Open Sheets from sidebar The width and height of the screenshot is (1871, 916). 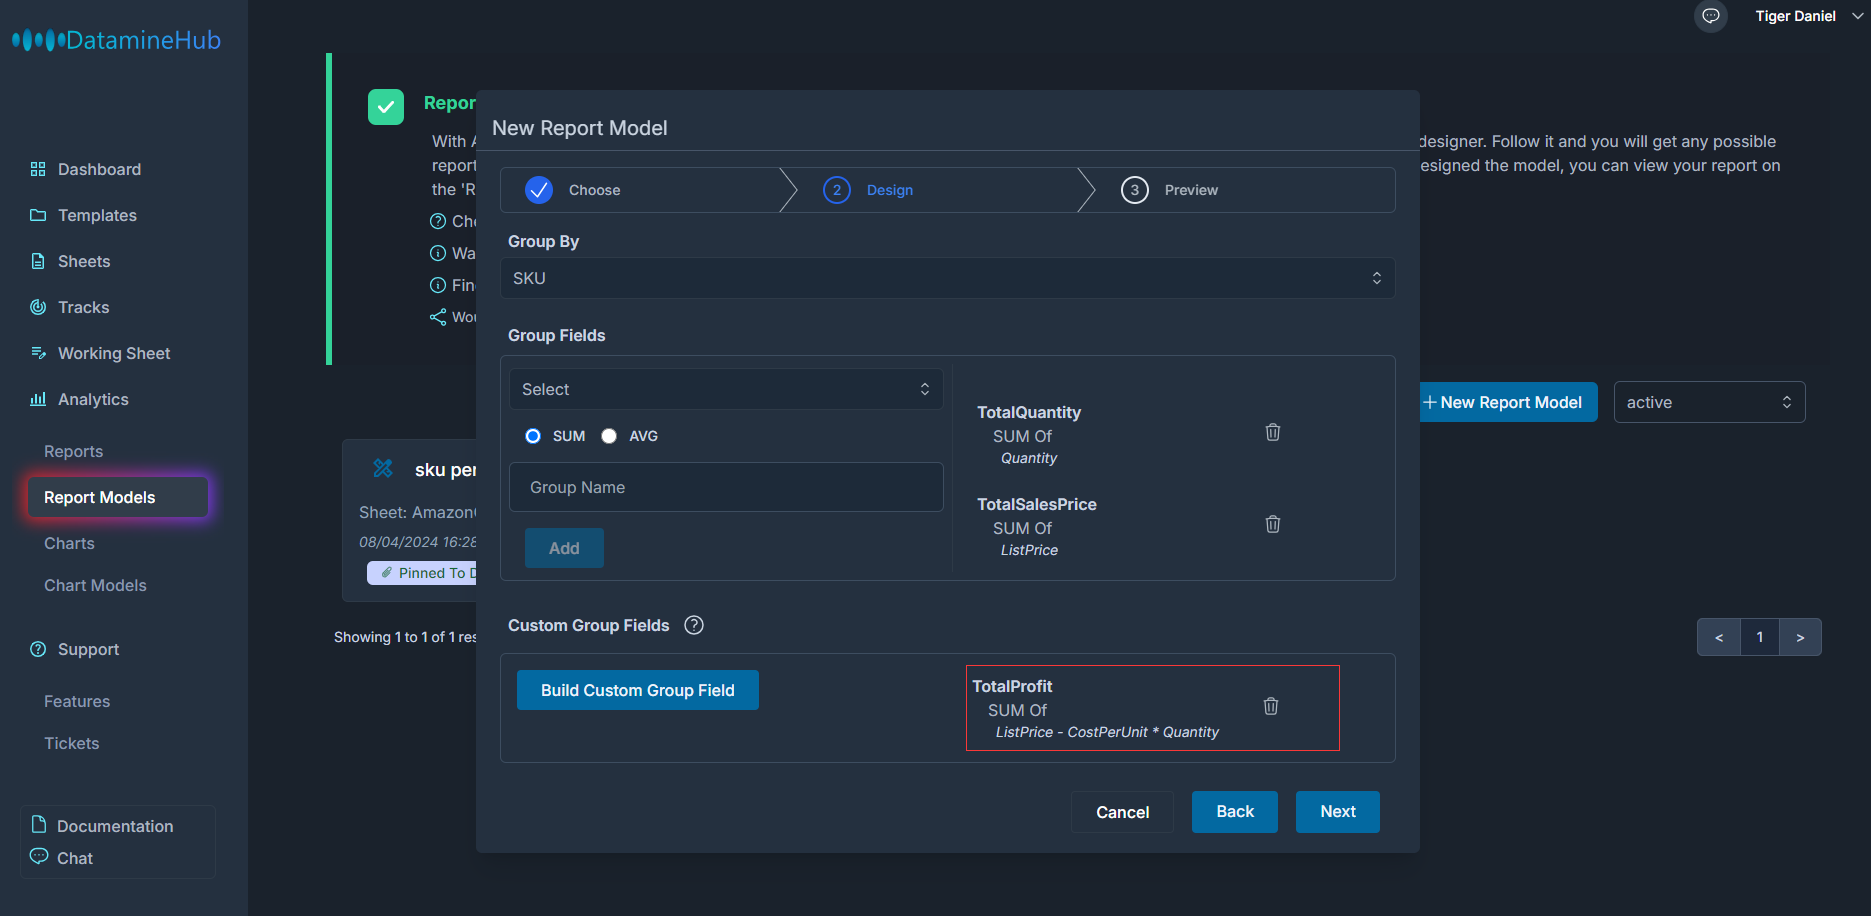84,261
